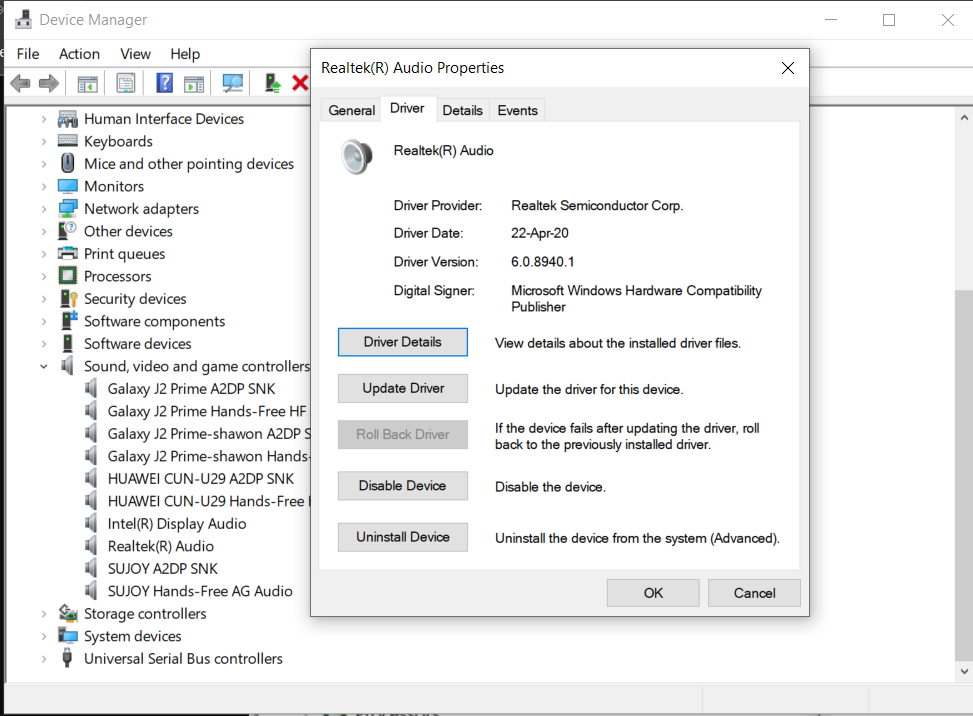The width and height of the screenshot is (973, 716).
Task: Click the Universal Serial Bus controllers icon
Action: pos(67,658)
